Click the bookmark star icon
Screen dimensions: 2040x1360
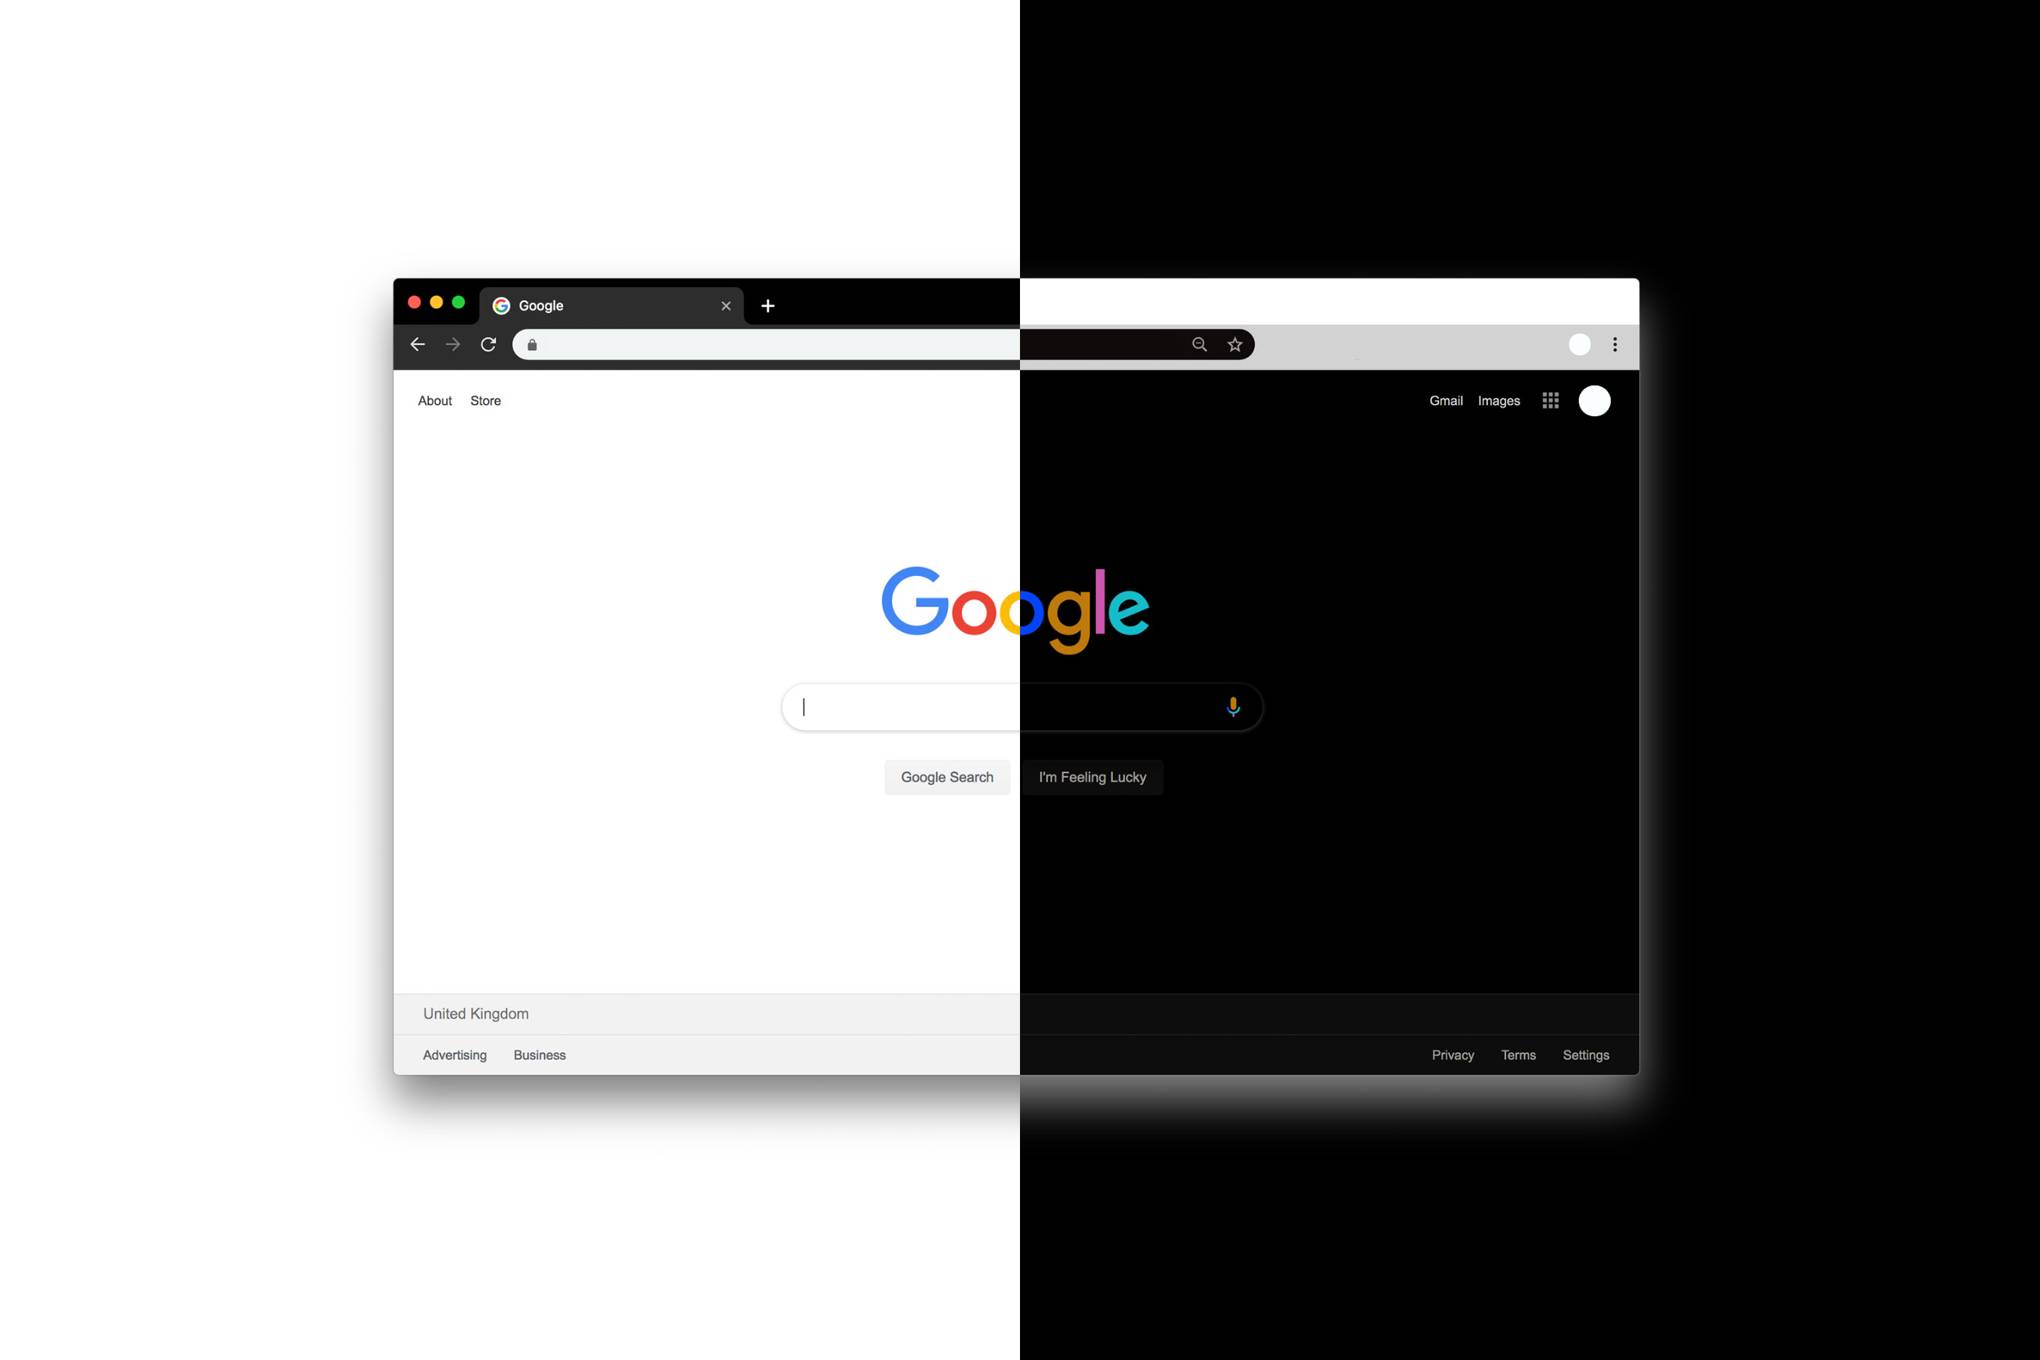click(x=1236, y=345)
